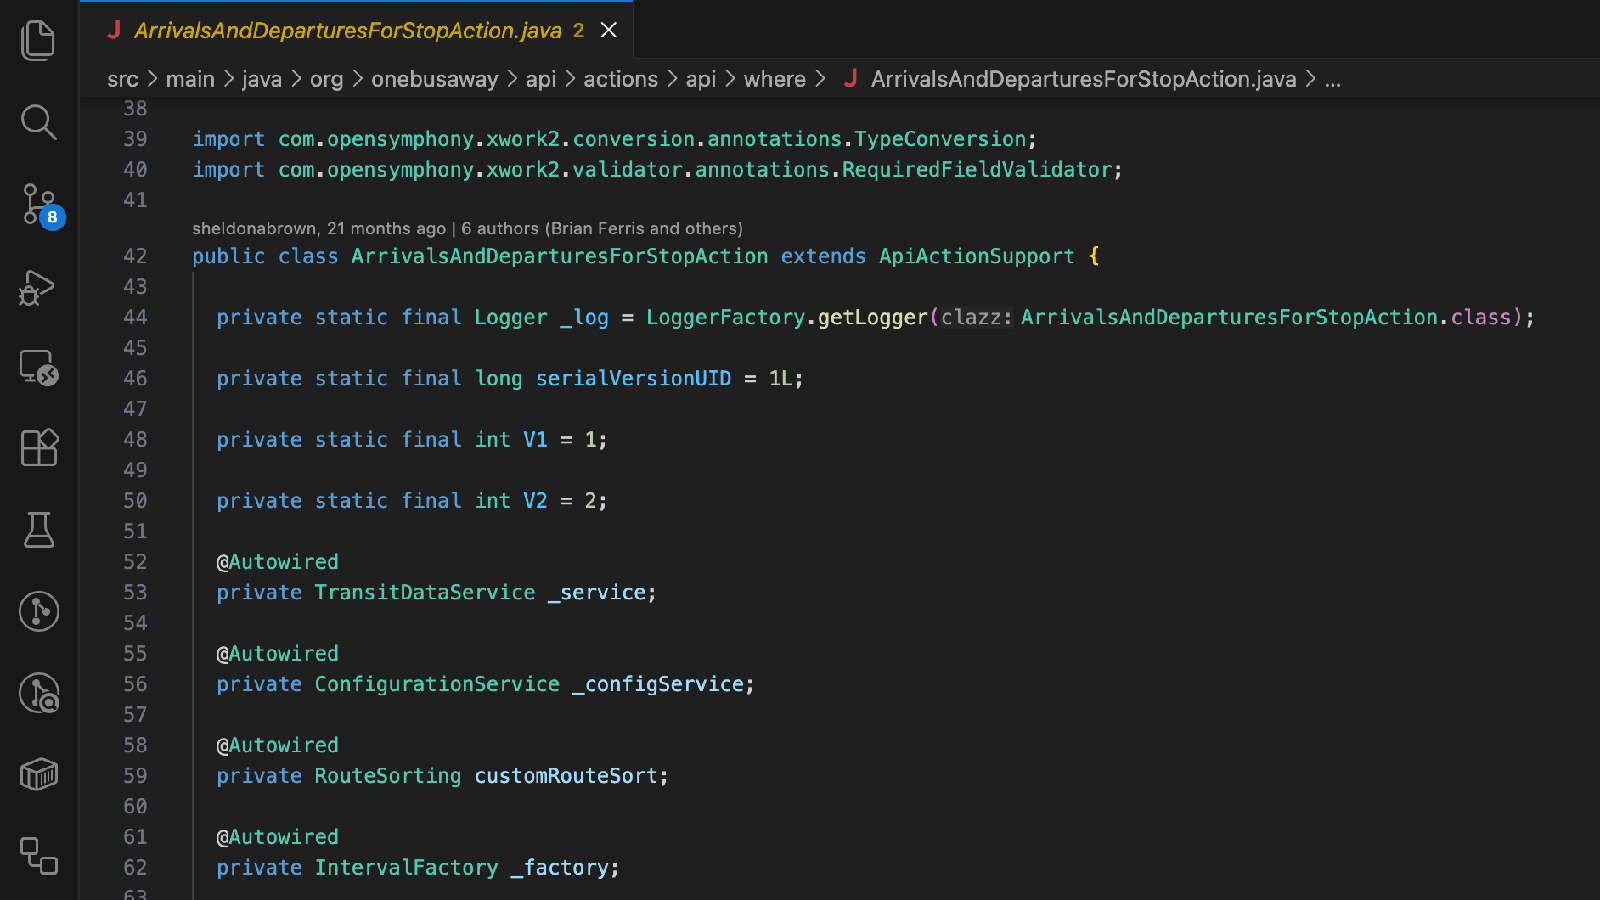1600x900 pixels.
Task: Open the Docker containers view
Action: point(38,774)
